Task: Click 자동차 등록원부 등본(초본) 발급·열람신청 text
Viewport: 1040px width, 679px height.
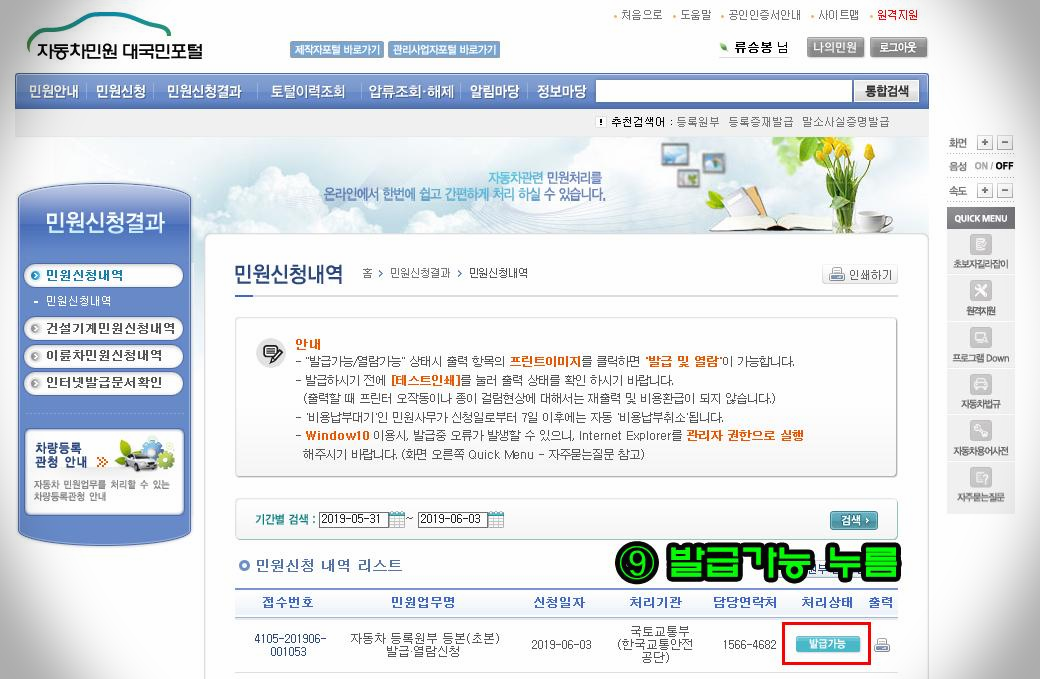Action: tap(424, 645)
